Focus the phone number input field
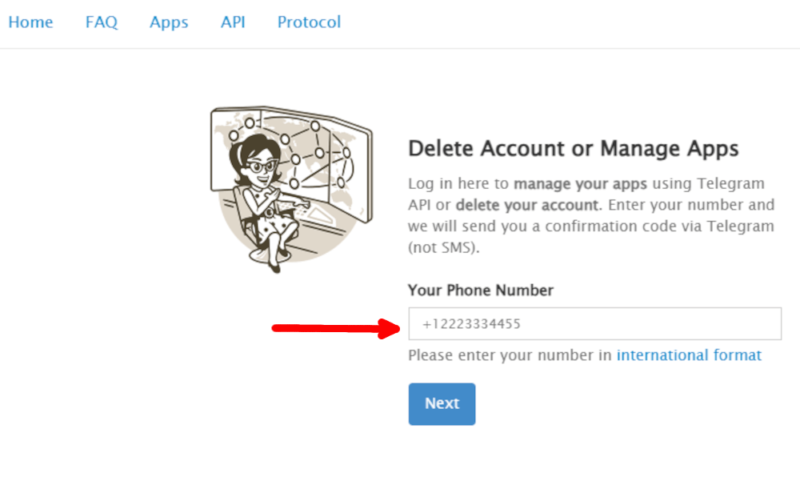 (594, 324)
